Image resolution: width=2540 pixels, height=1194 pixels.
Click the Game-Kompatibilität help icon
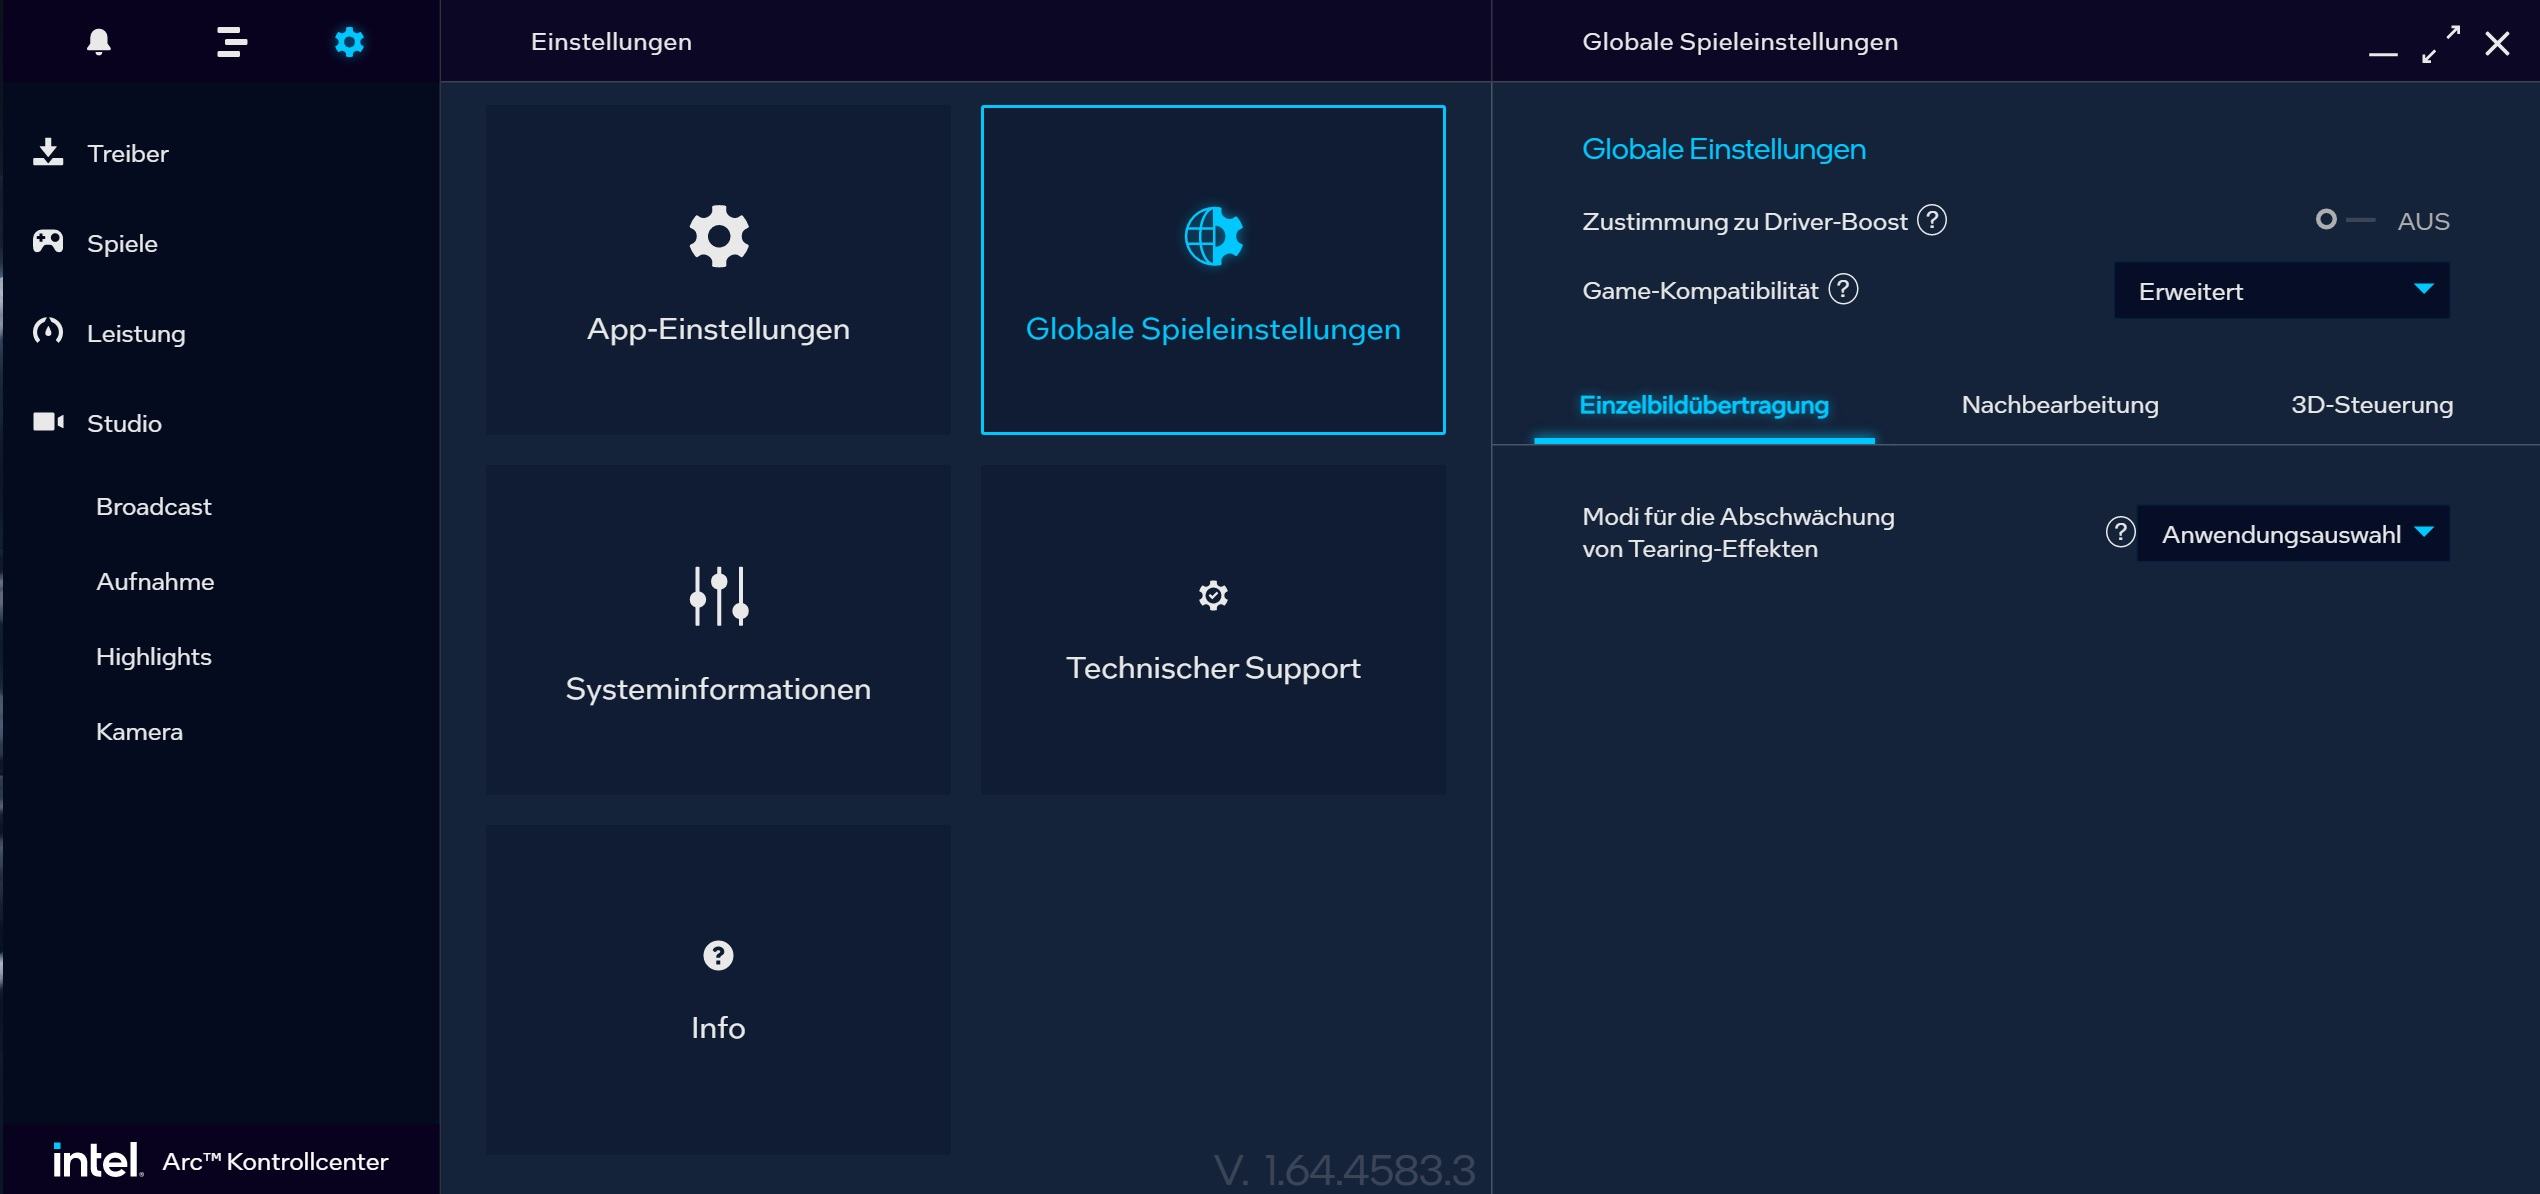click(1842, 290)
